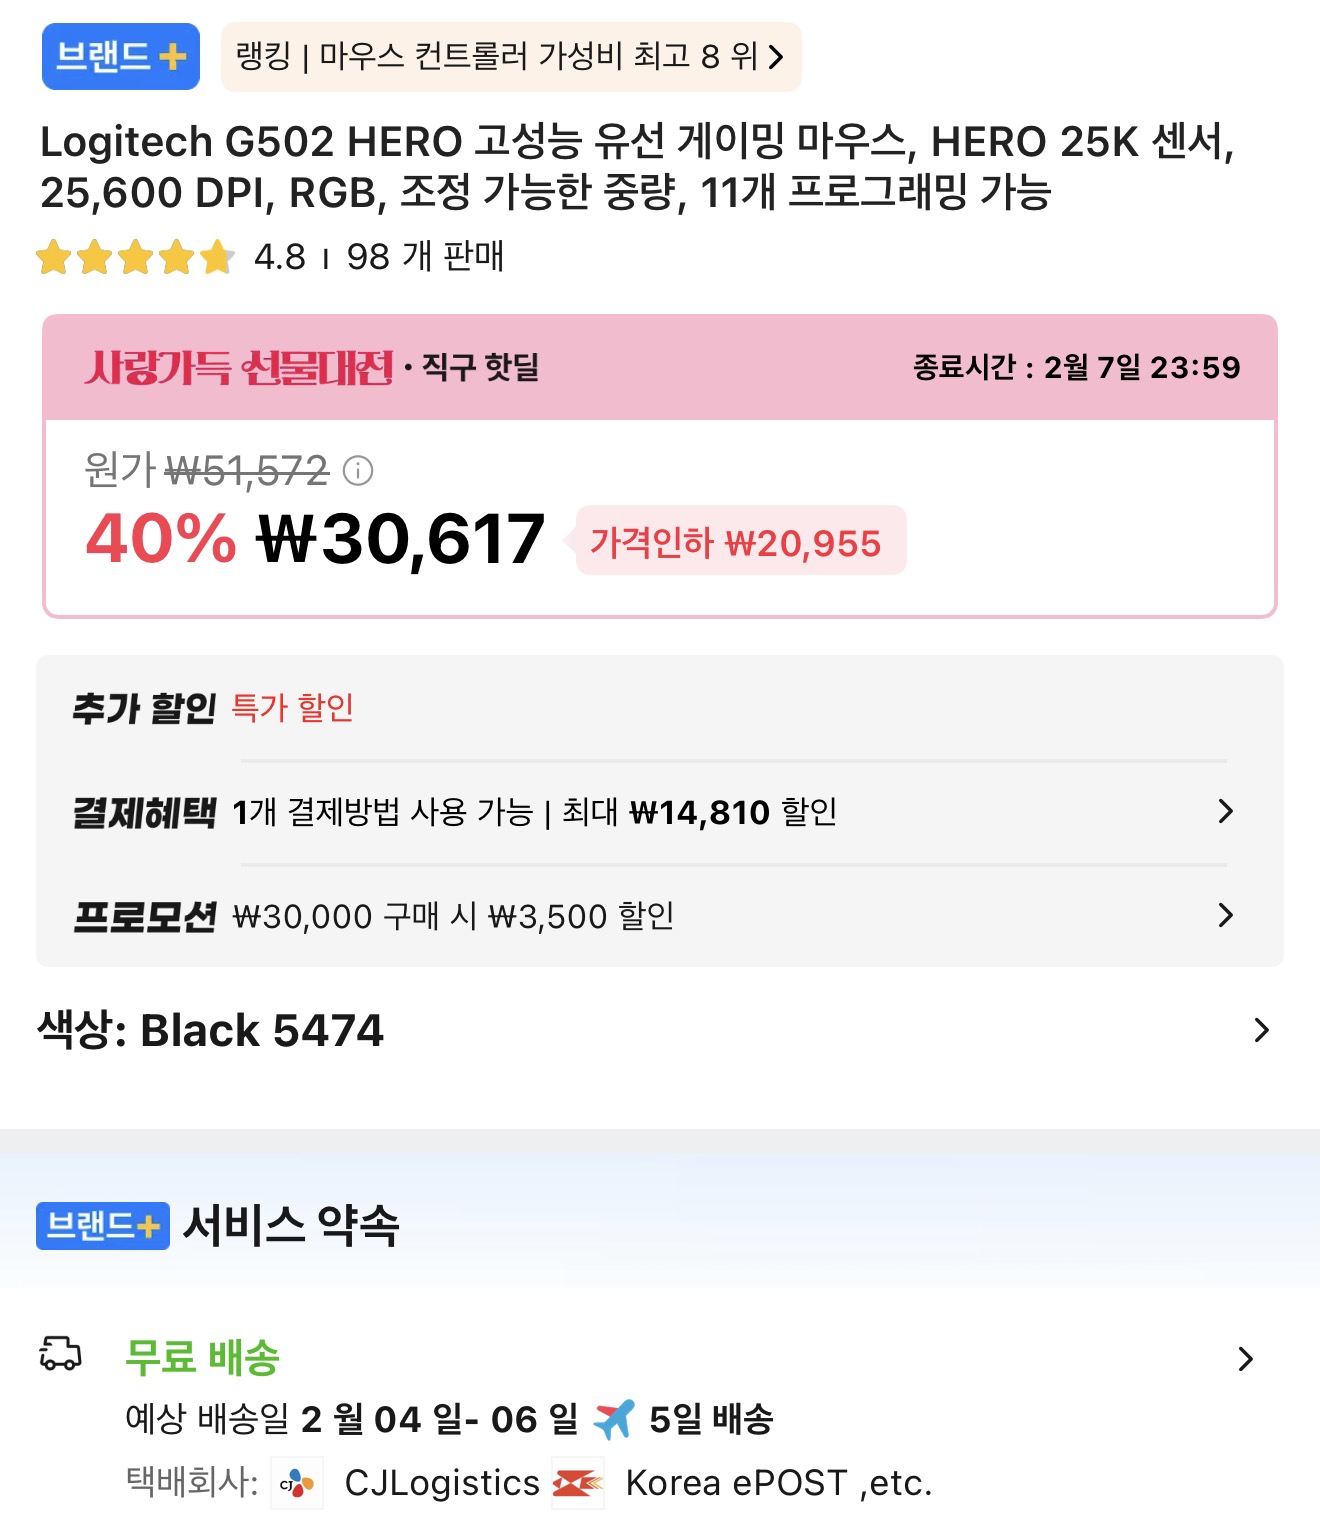Click the Logitech G502 HERO product title
The width and height of the screenshot is (1320, 1524).
638,167
